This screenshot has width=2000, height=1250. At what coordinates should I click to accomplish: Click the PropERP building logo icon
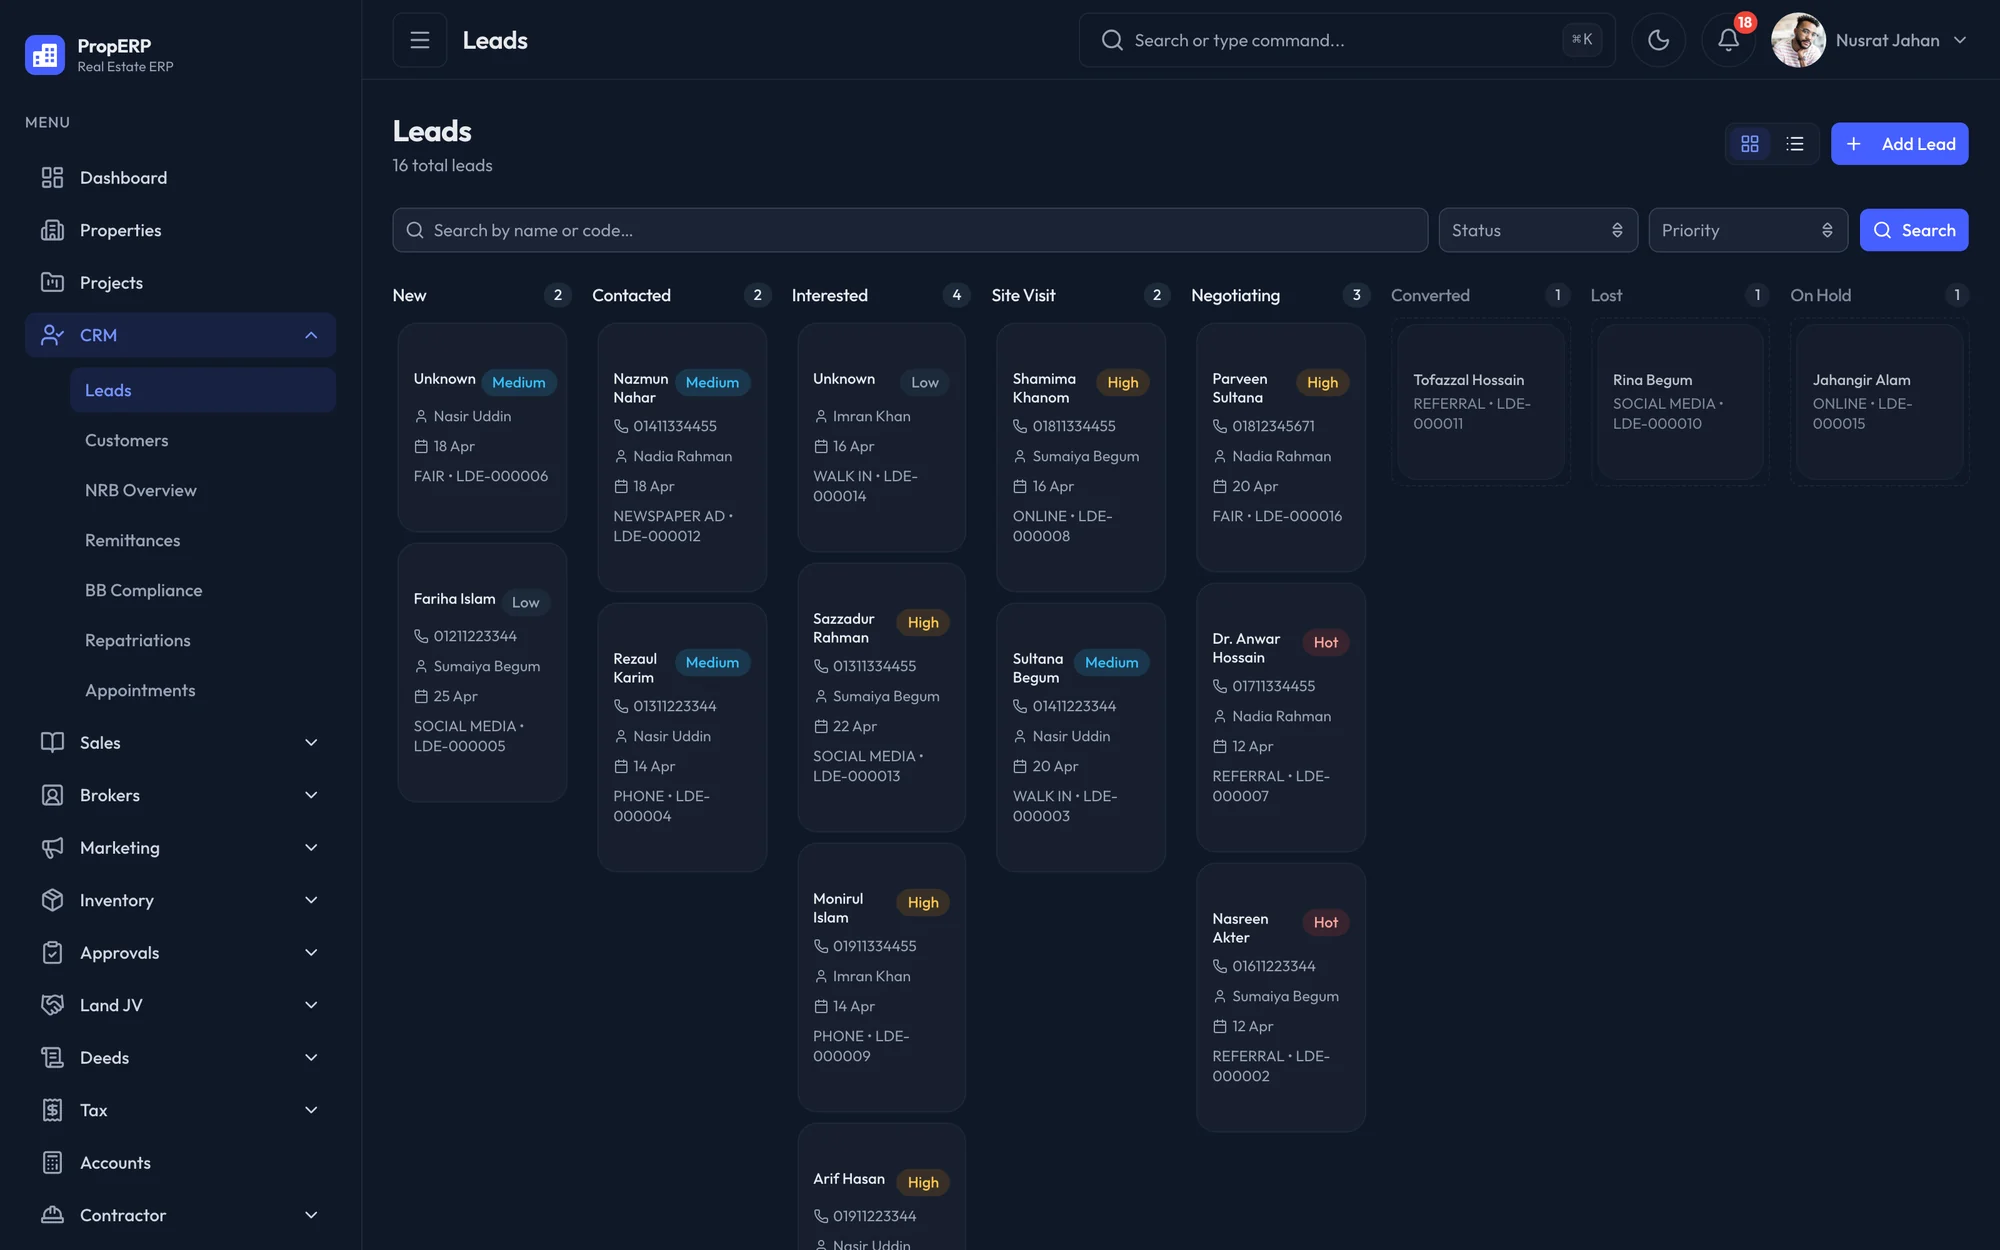point(45,55)
